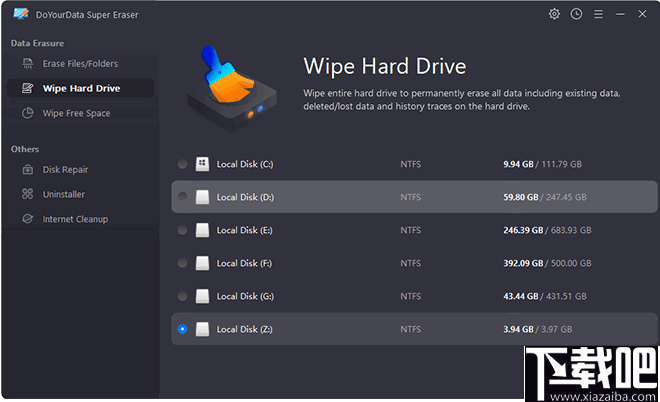Open Internet Cleanup tool
Screen dimensions: 660x402
point(80,219)
